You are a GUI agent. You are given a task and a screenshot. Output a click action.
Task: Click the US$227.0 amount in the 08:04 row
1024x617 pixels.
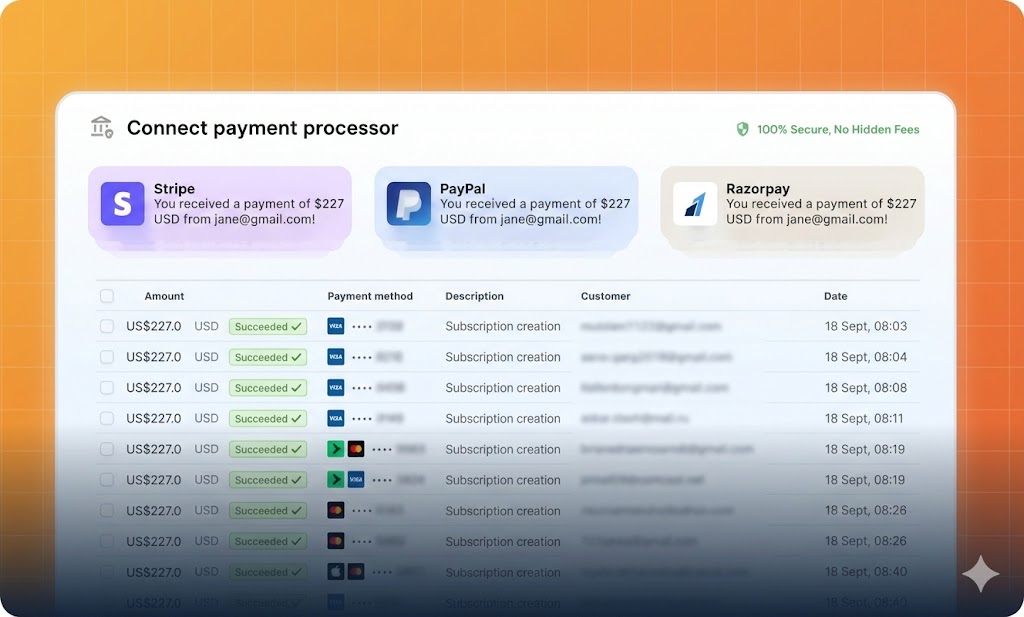[153, 356]
